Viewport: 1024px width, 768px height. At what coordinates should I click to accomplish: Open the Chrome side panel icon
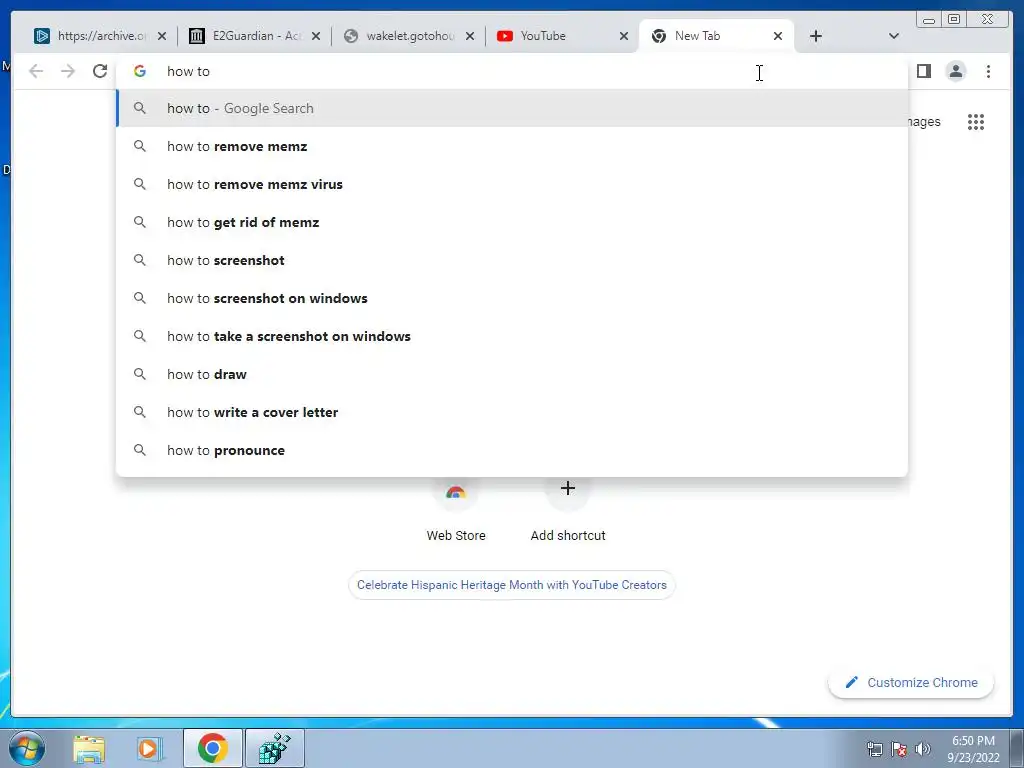[x=923, y=71]
